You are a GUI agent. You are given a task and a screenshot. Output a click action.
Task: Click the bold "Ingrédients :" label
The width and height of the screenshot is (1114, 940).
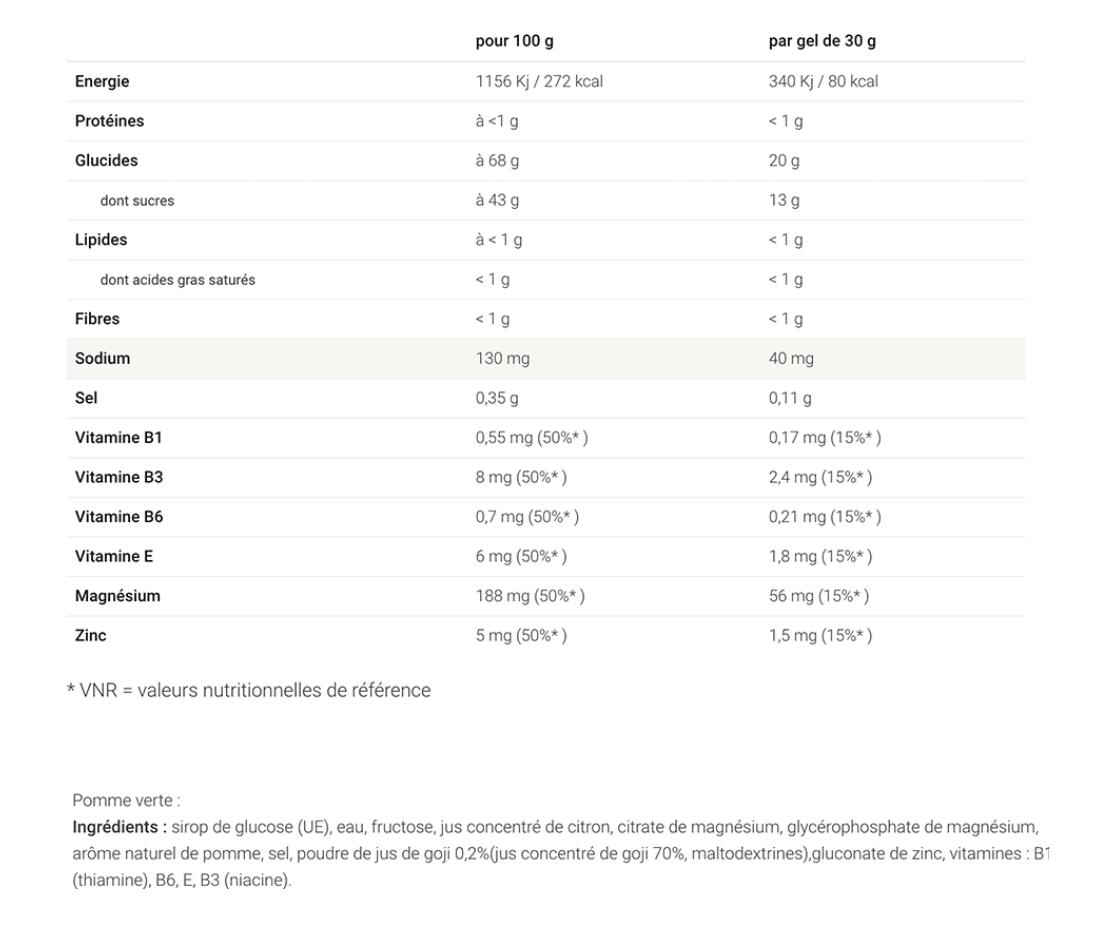click(x=120, y=826)
